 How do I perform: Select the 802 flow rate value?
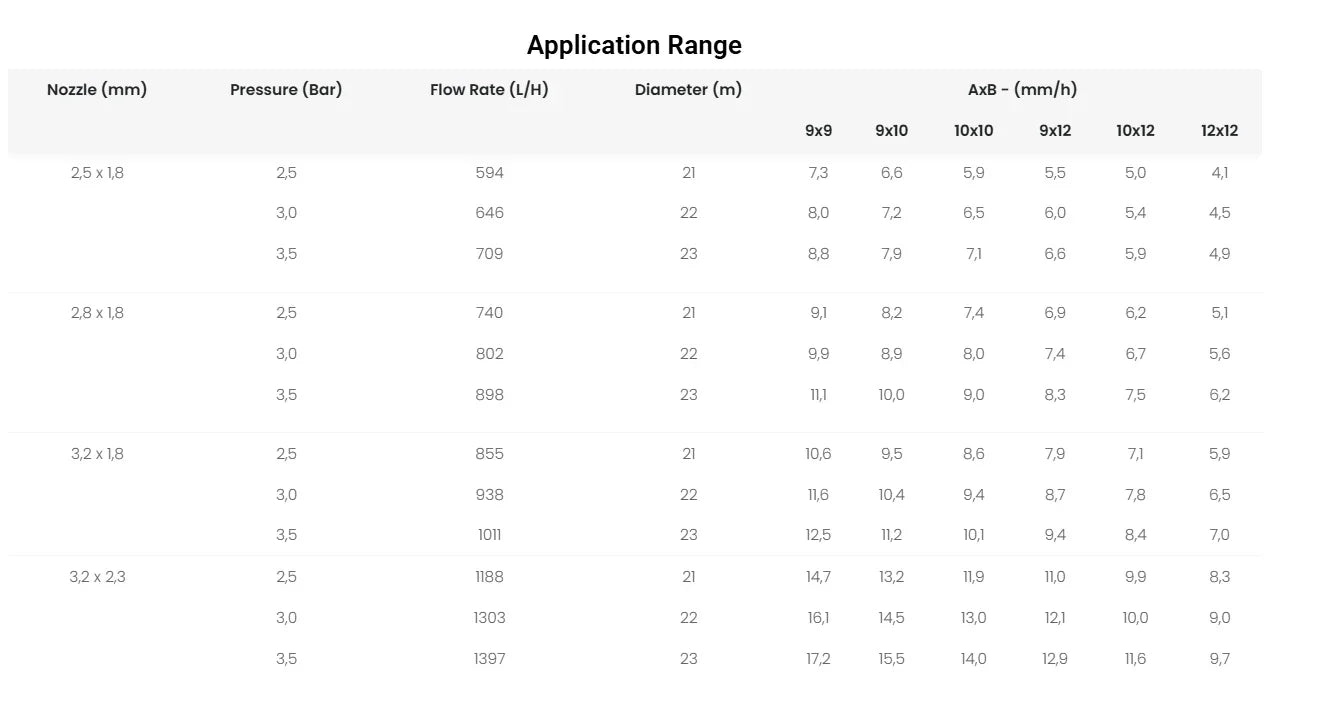[x=489, y=354]
